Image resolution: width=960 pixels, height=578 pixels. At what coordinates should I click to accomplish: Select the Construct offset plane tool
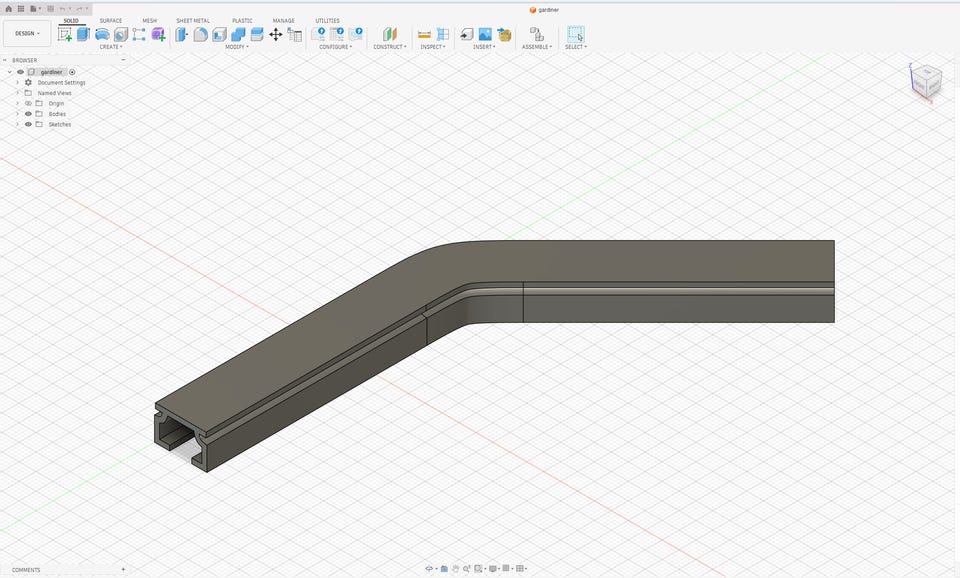pyautogui.click(x=389, y=34)
